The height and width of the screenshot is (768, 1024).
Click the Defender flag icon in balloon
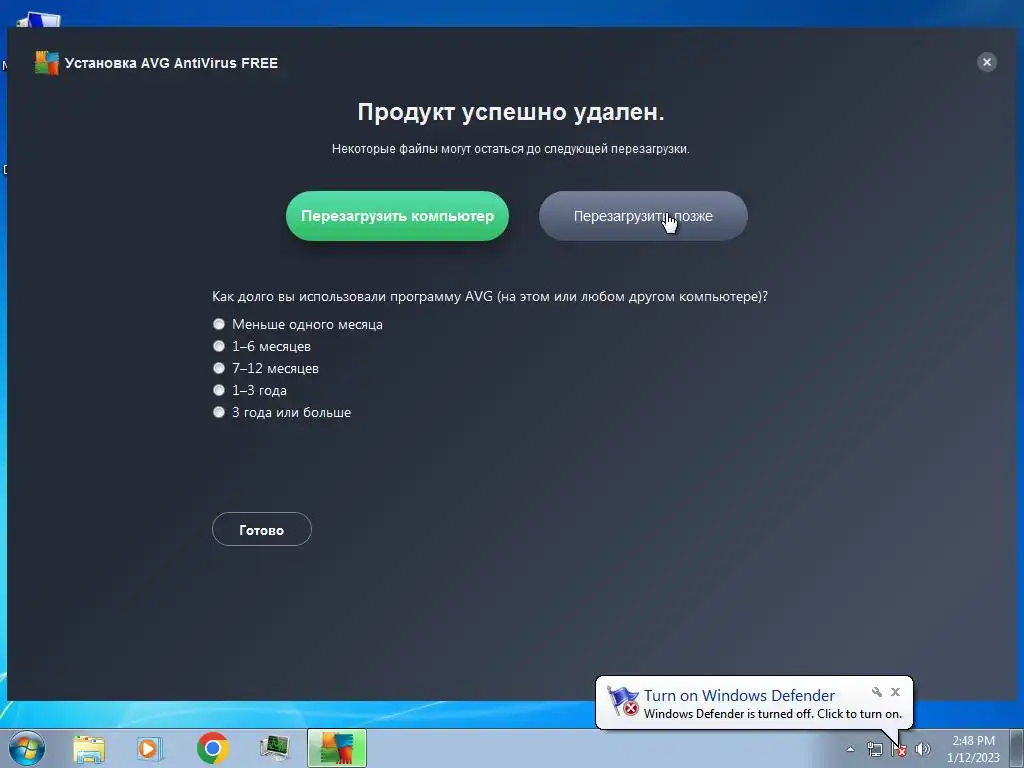point(622,701)
